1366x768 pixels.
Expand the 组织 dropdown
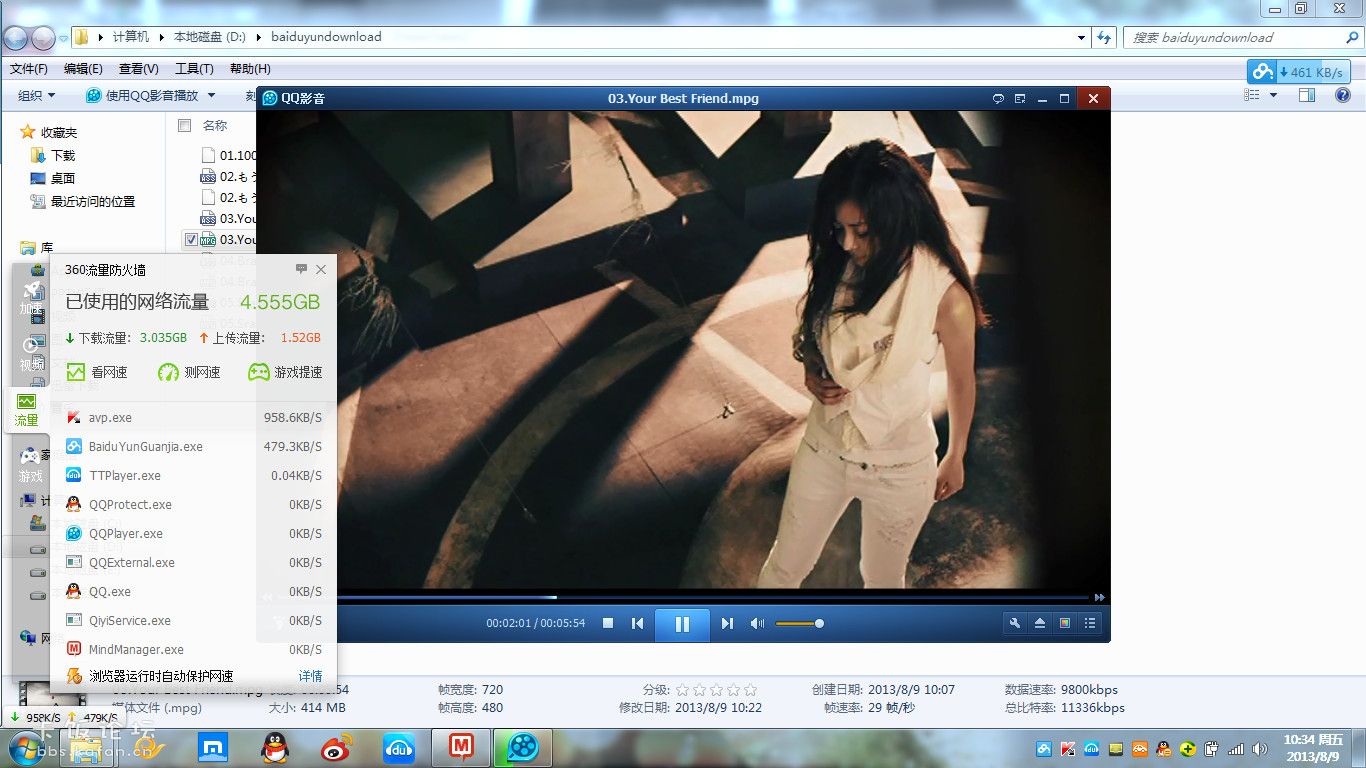[37, 96]
